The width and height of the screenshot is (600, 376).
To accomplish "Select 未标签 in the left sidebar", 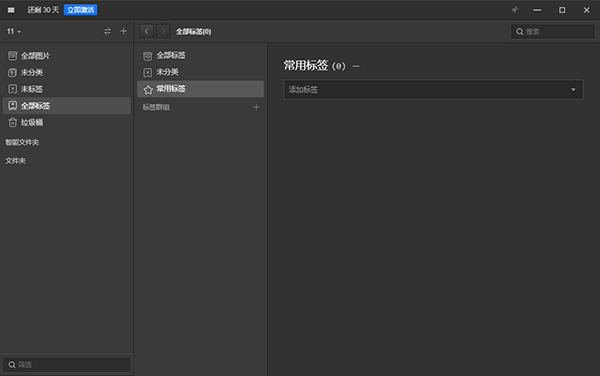I will pos(67,89).
